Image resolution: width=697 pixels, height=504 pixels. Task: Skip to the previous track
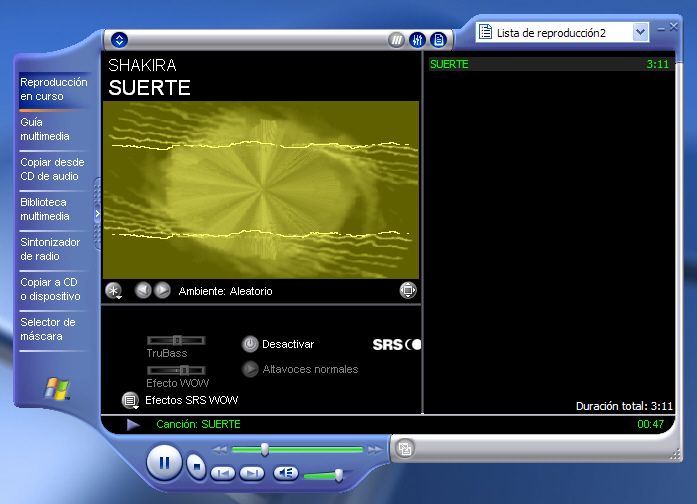click(x=223, y=473)
